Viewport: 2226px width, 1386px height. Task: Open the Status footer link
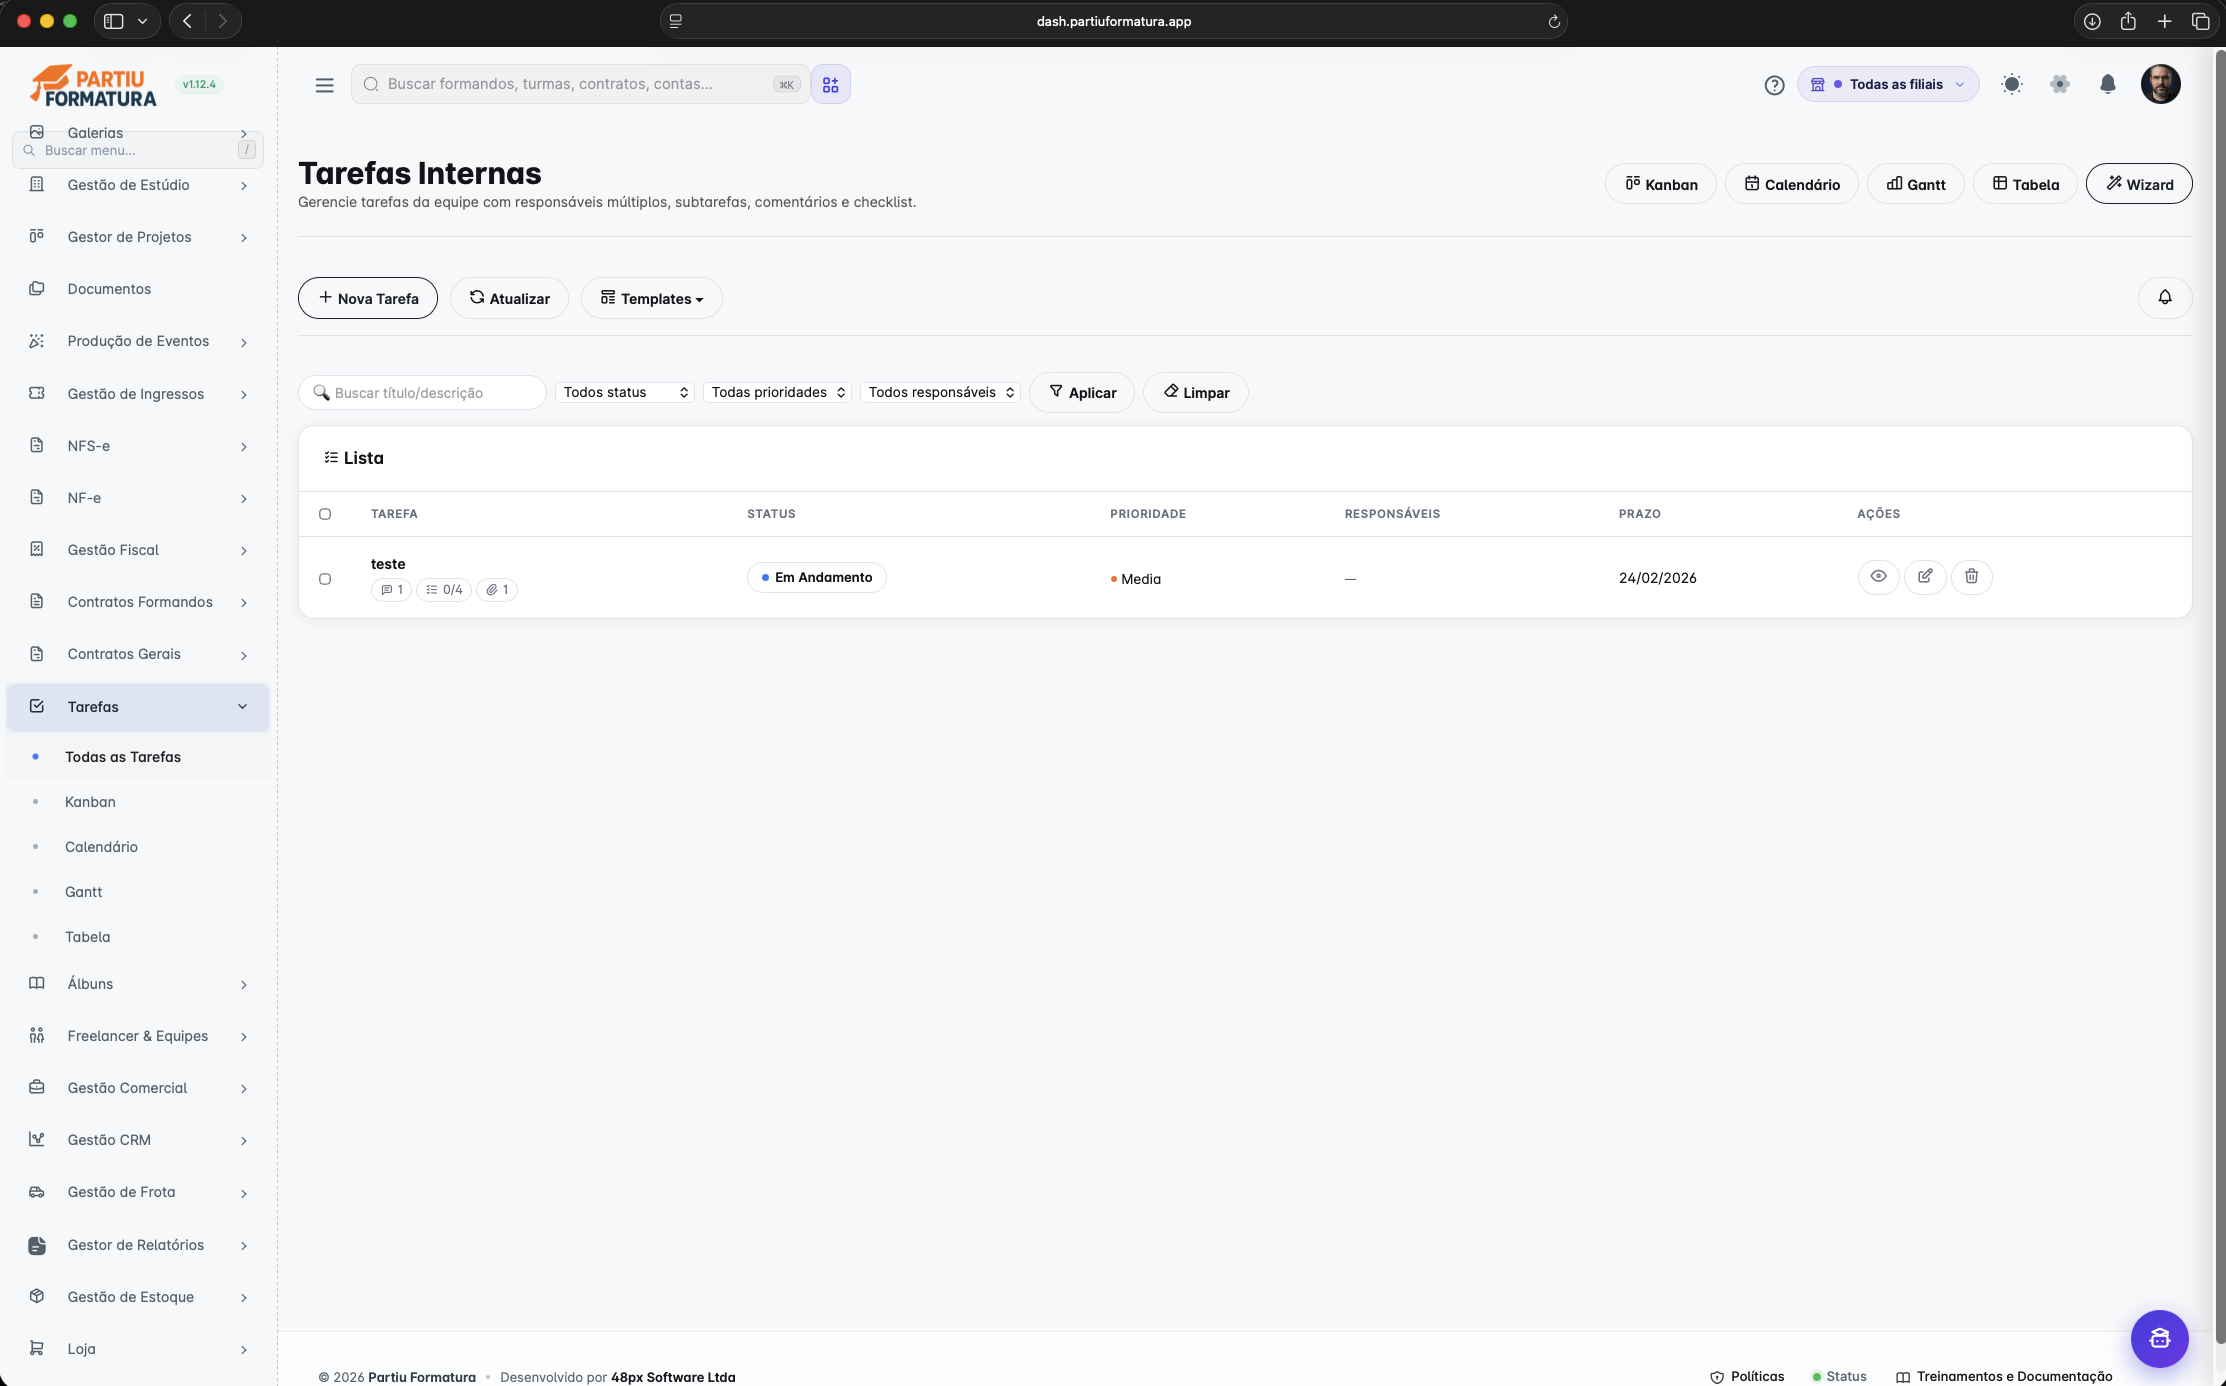[x=1840, y=1377]
